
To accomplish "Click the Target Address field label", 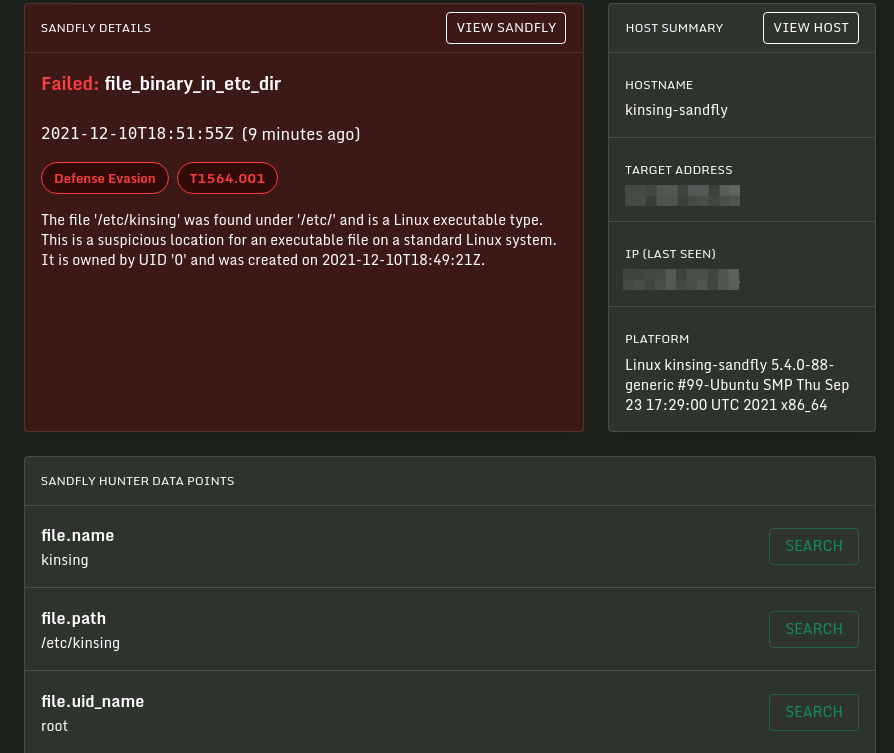I will point(678,170).
